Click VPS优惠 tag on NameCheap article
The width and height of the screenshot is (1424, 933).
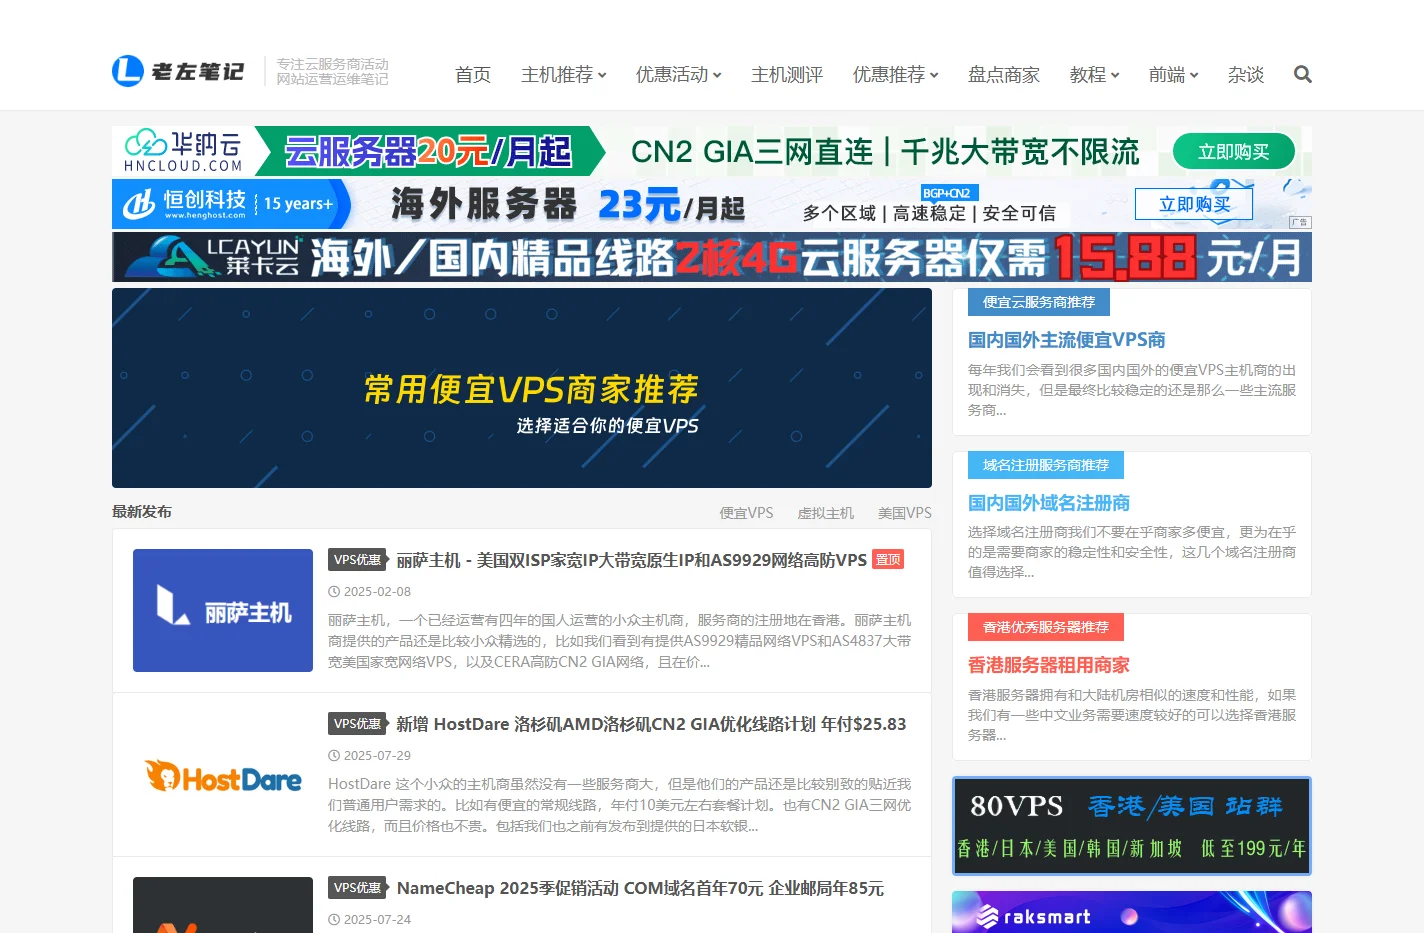[x=357, y=888]
